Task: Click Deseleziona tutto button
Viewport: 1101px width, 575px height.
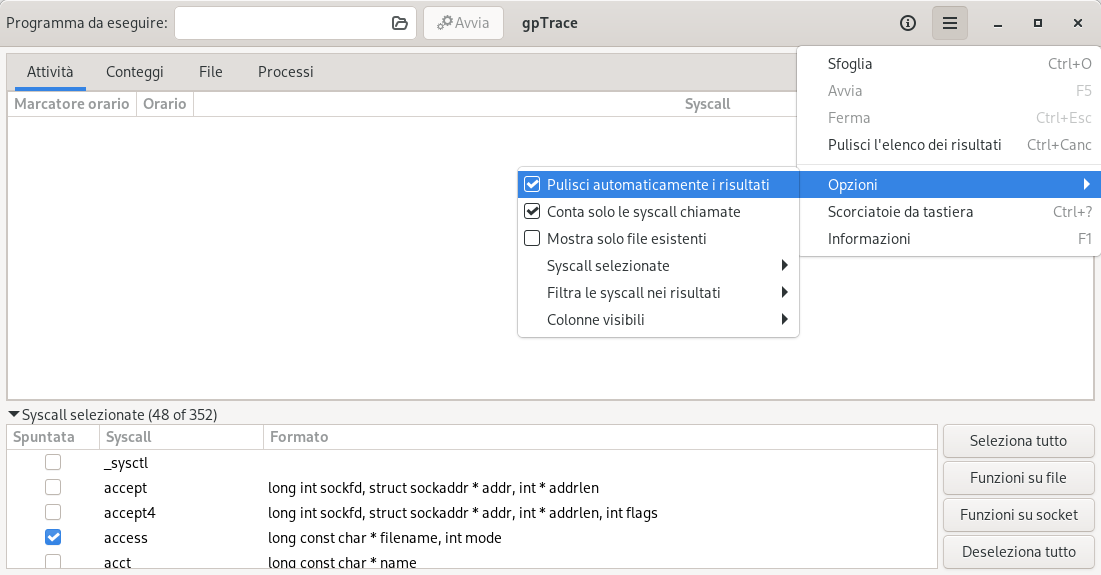Action: point(1018,552)
